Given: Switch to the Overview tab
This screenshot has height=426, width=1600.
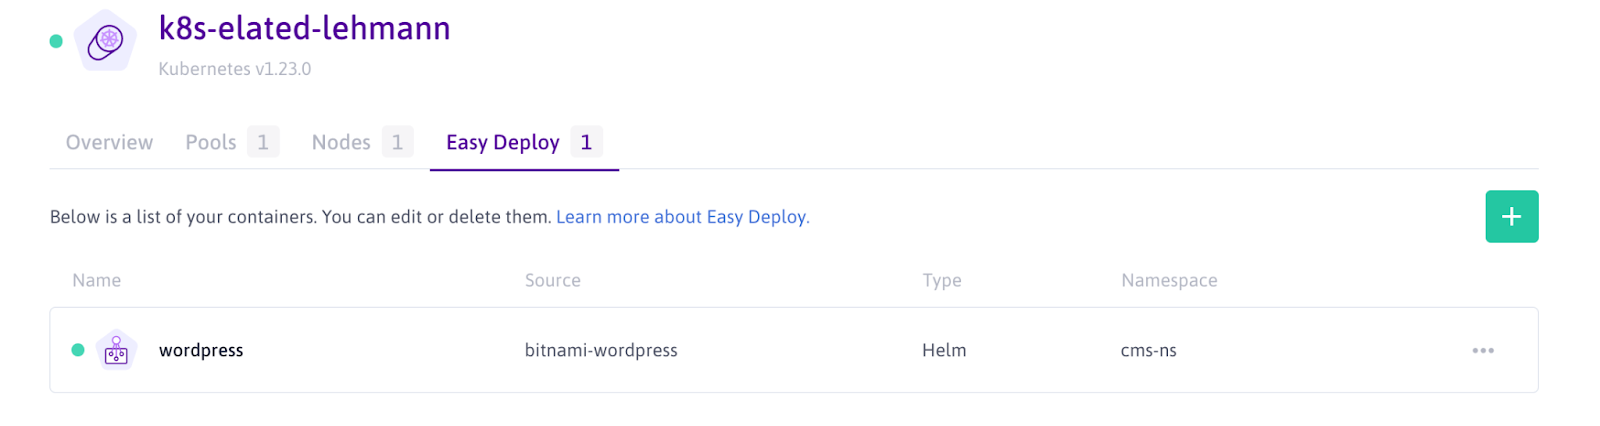Looking at the screenshot, I should pos(109,142).
